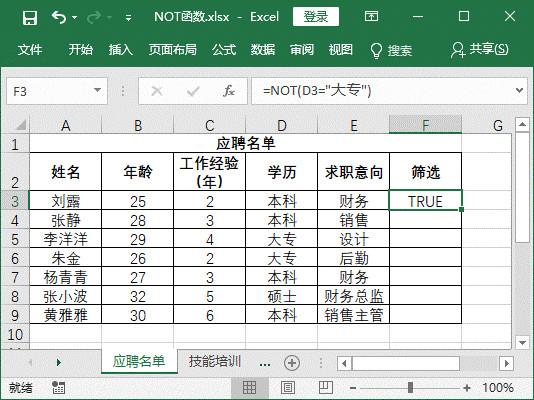Click the 共享 share button
This screenshot has width=534, height=400.
pyautogui.click(x=480, y=50)
